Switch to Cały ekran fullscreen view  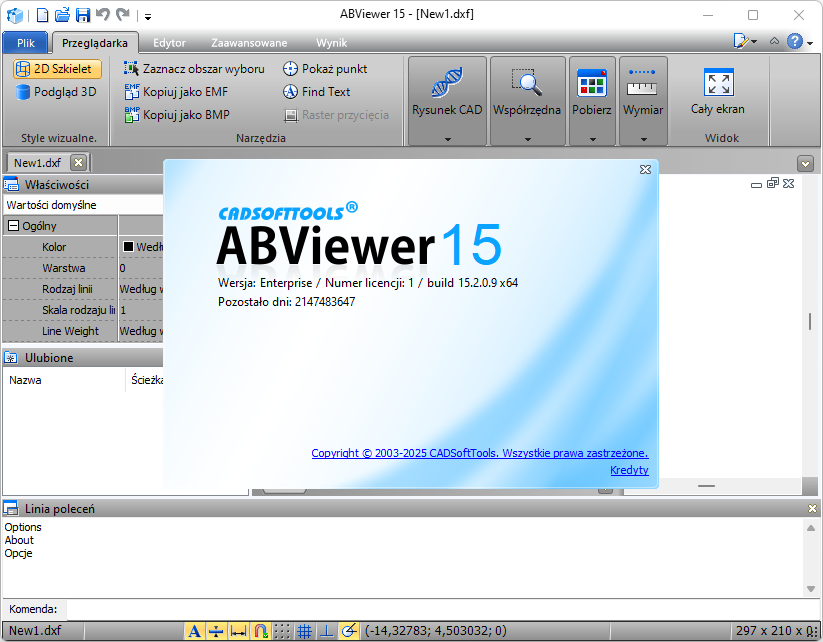[718, 92]
